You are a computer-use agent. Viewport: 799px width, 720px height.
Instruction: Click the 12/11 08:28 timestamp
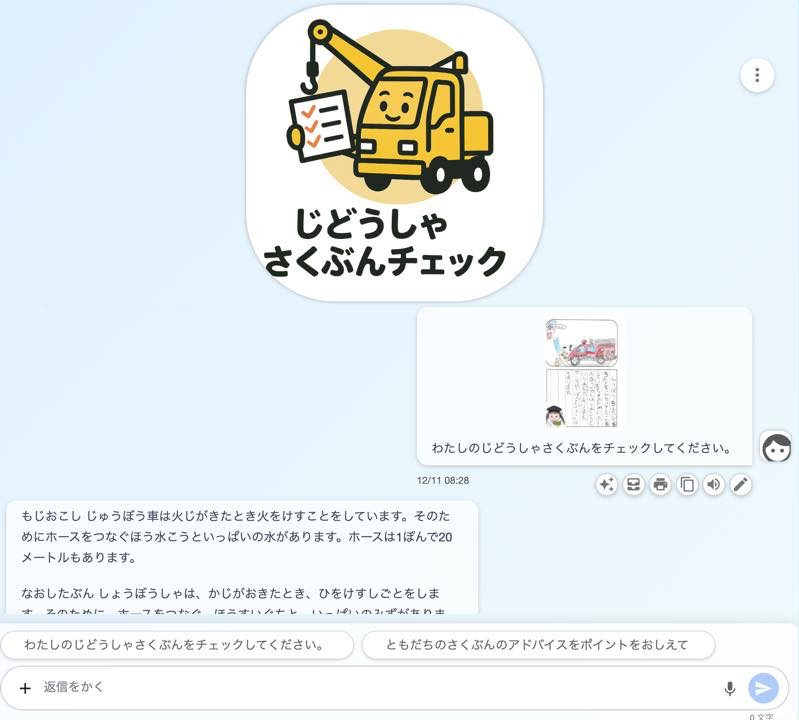tap(443, 481)
